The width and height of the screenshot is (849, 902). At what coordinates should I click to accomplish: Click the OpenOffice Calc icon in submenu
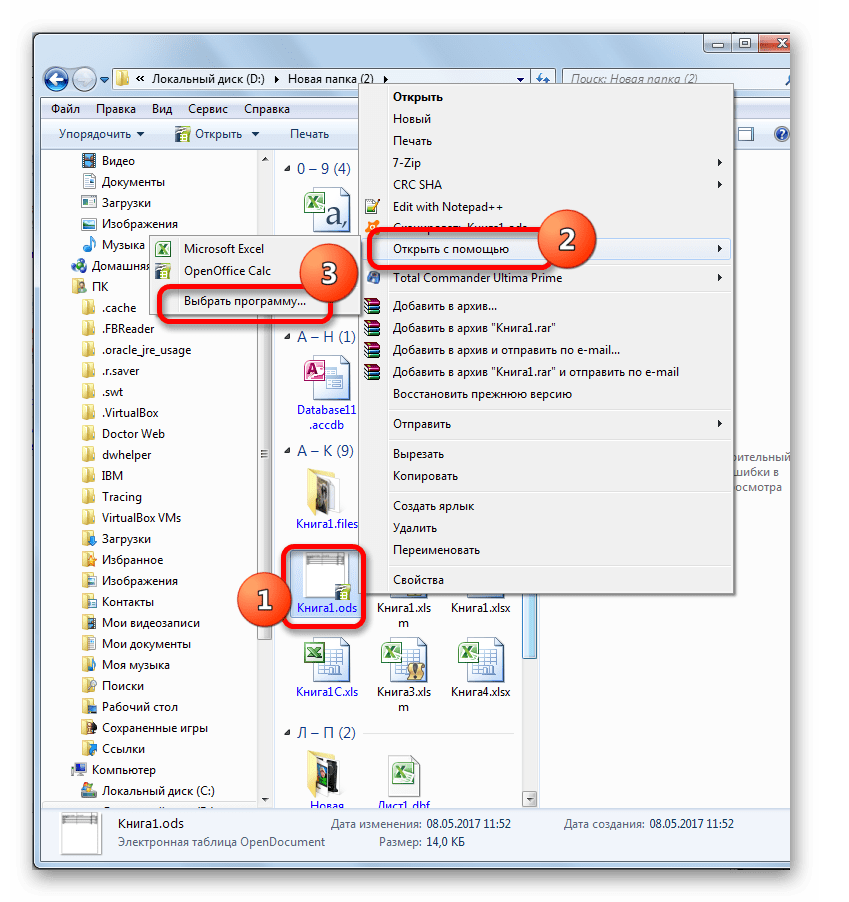point(163,270)
